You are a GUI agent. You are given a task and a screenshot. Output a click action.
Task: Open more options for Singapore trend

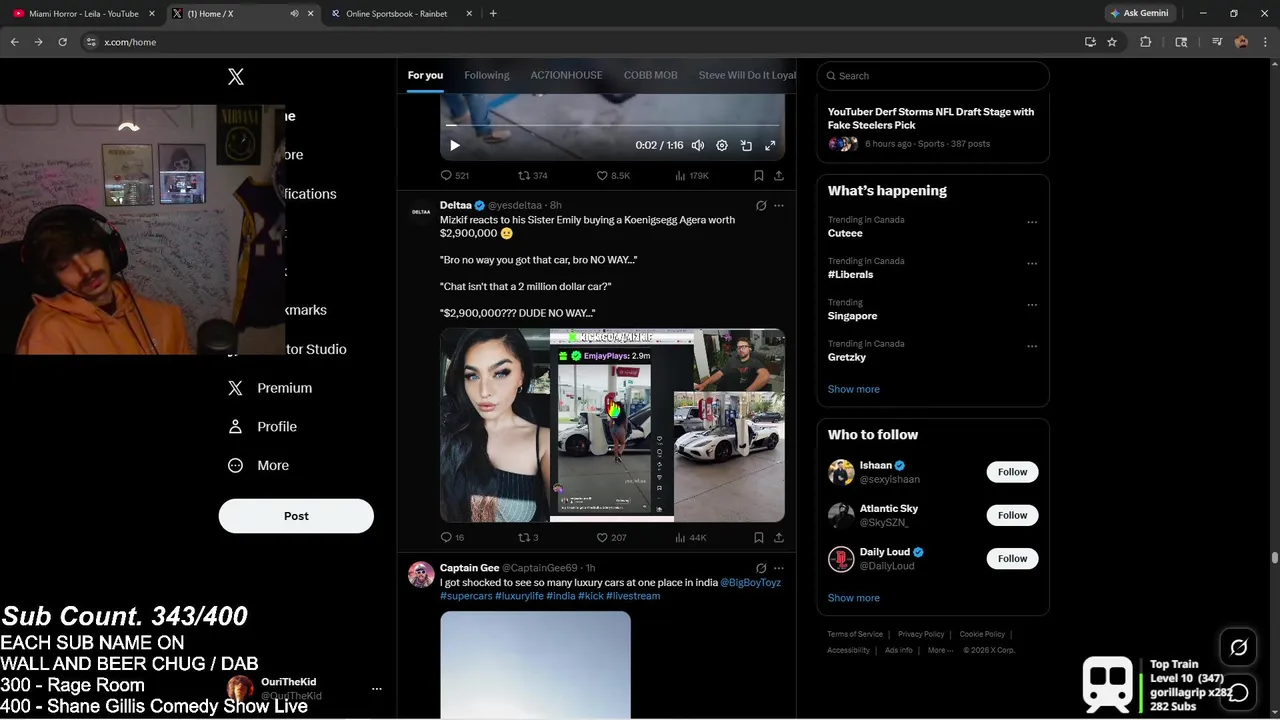pos(1032,304)
